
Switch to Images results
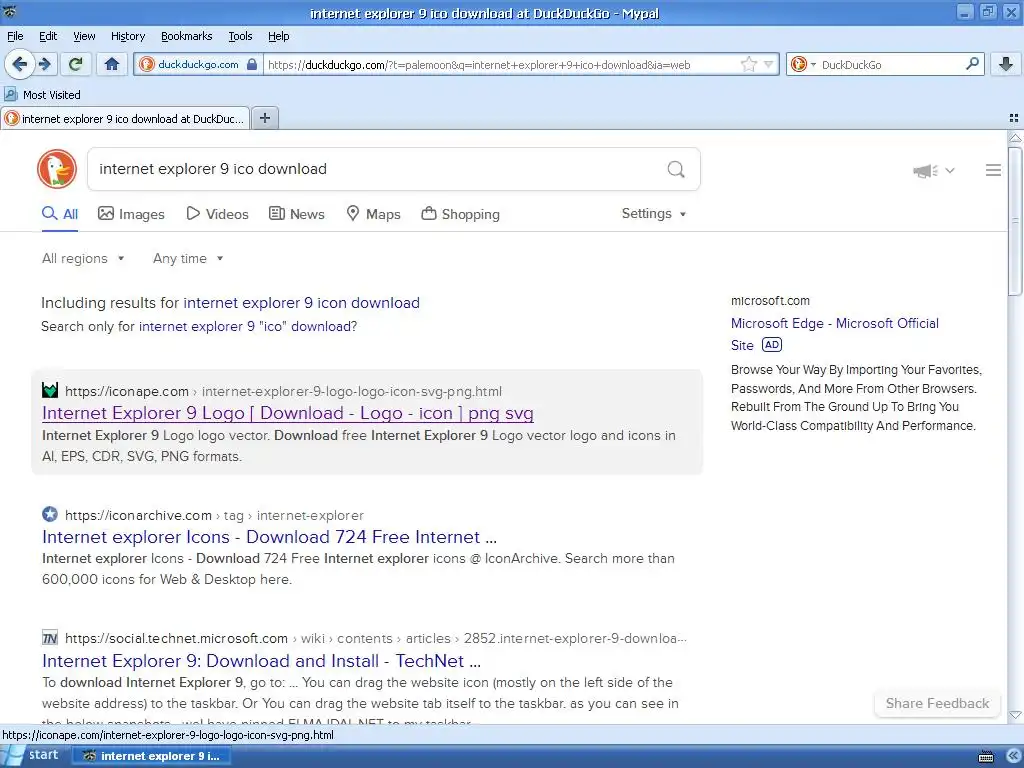[x=131, y=214]
